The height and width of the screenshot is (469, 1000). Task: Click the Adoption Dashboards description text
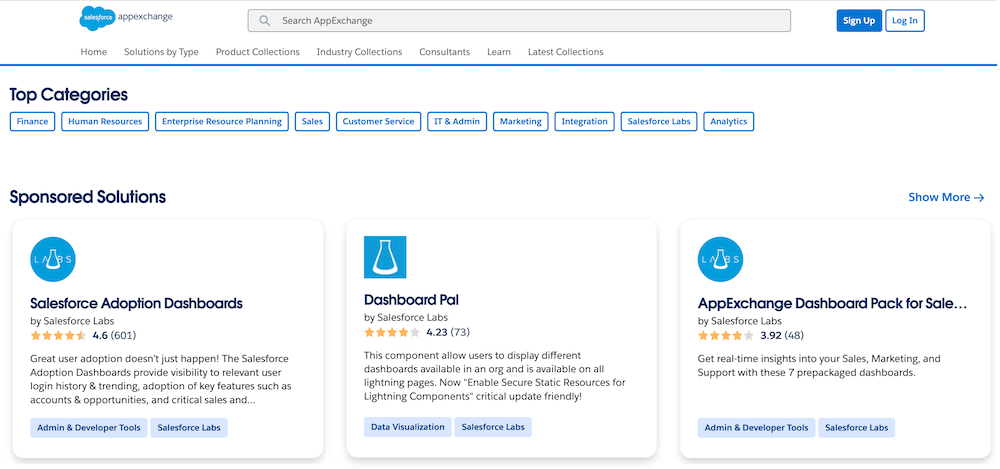[161, 379]
